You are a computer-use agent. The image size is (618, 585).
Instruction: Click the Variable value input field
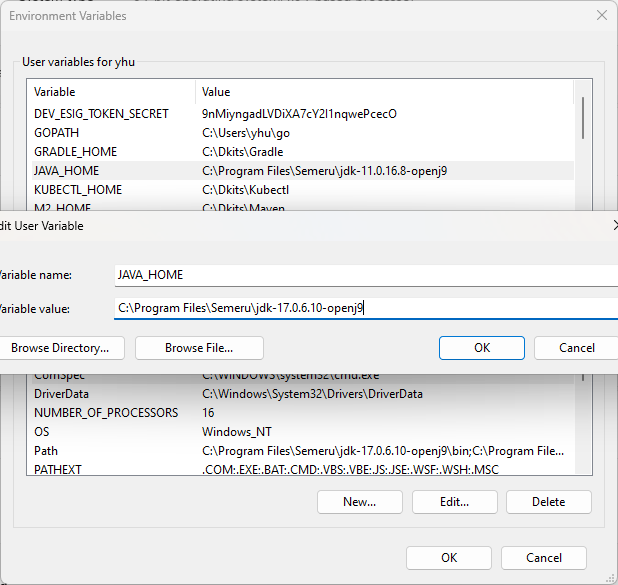[366, 308]
